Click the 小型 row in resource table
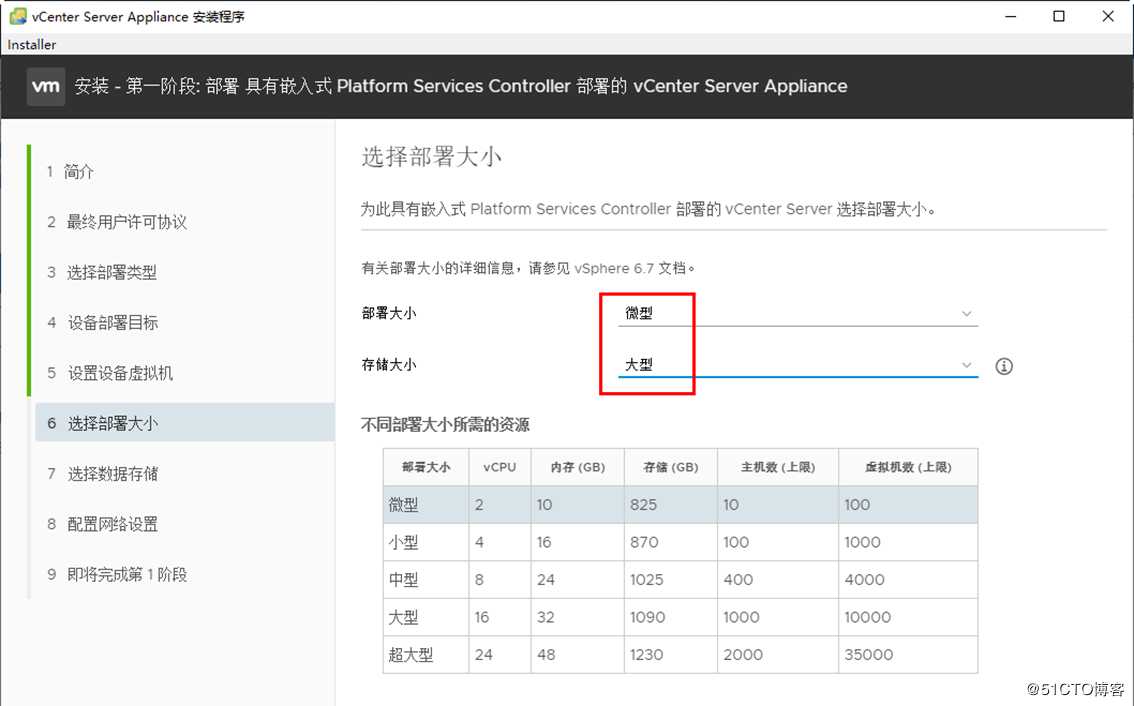The width and height of the screenshot is (1134, 706). [680, 542]
